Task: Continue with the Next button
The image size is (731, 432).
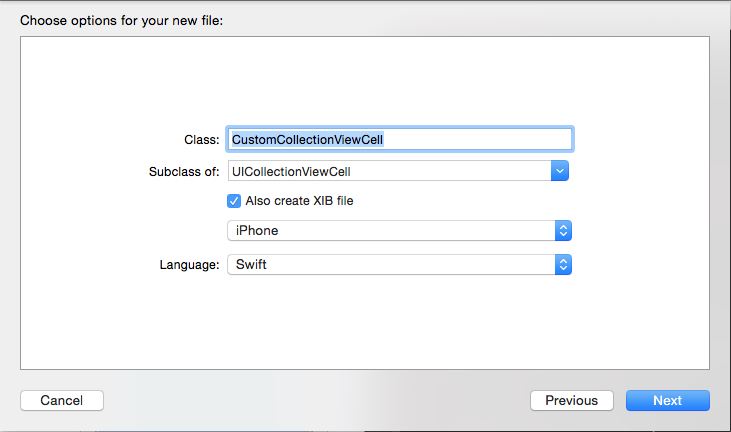Action: 668,400
